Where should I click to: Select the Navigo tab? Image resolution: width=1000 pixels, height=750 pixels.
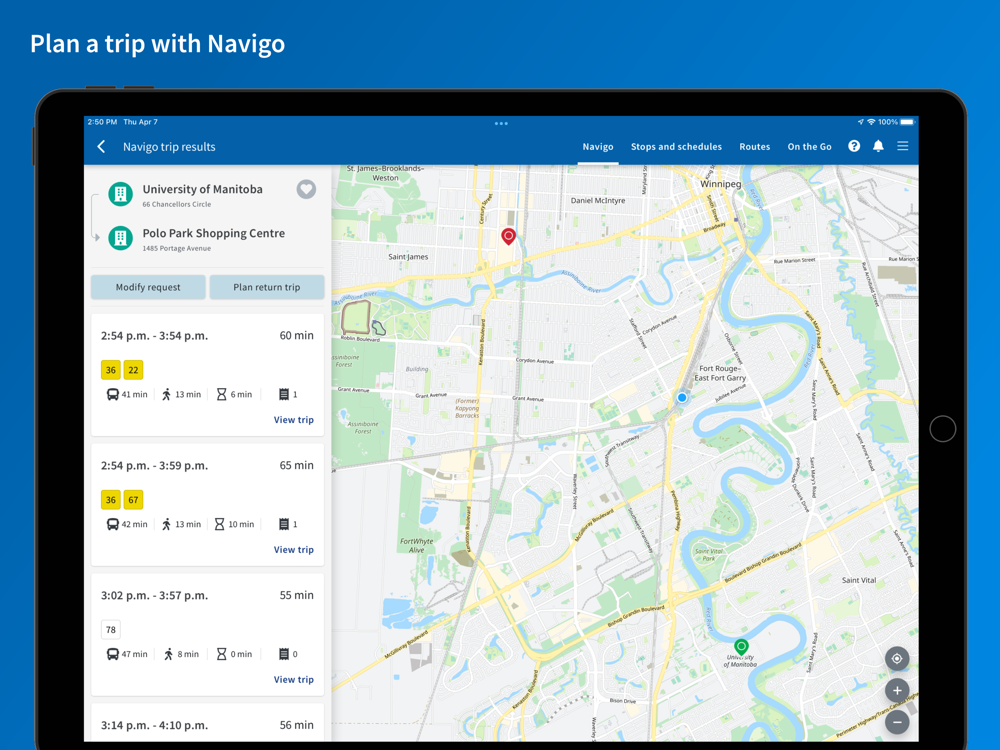pyautogui.click(x=598, y=147)
